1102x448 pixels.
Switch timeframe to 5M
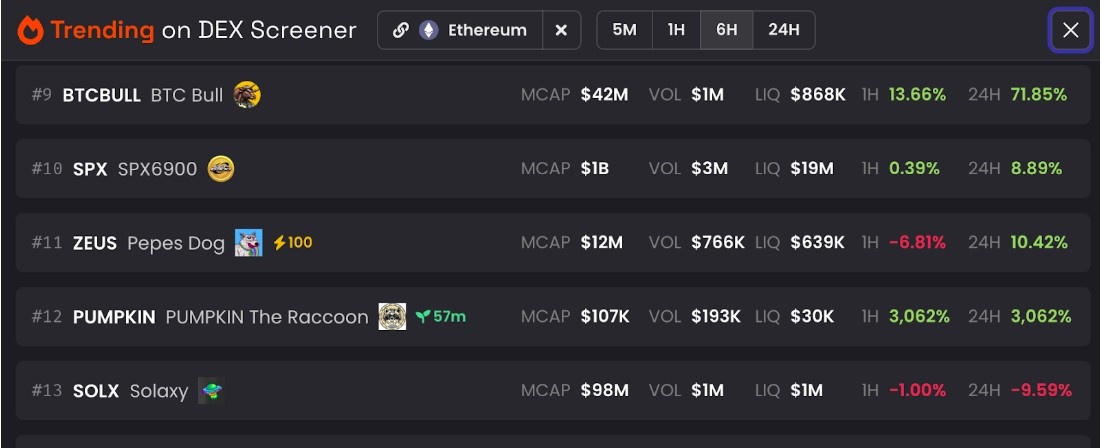pyautogui.click(x=624, y=30)
